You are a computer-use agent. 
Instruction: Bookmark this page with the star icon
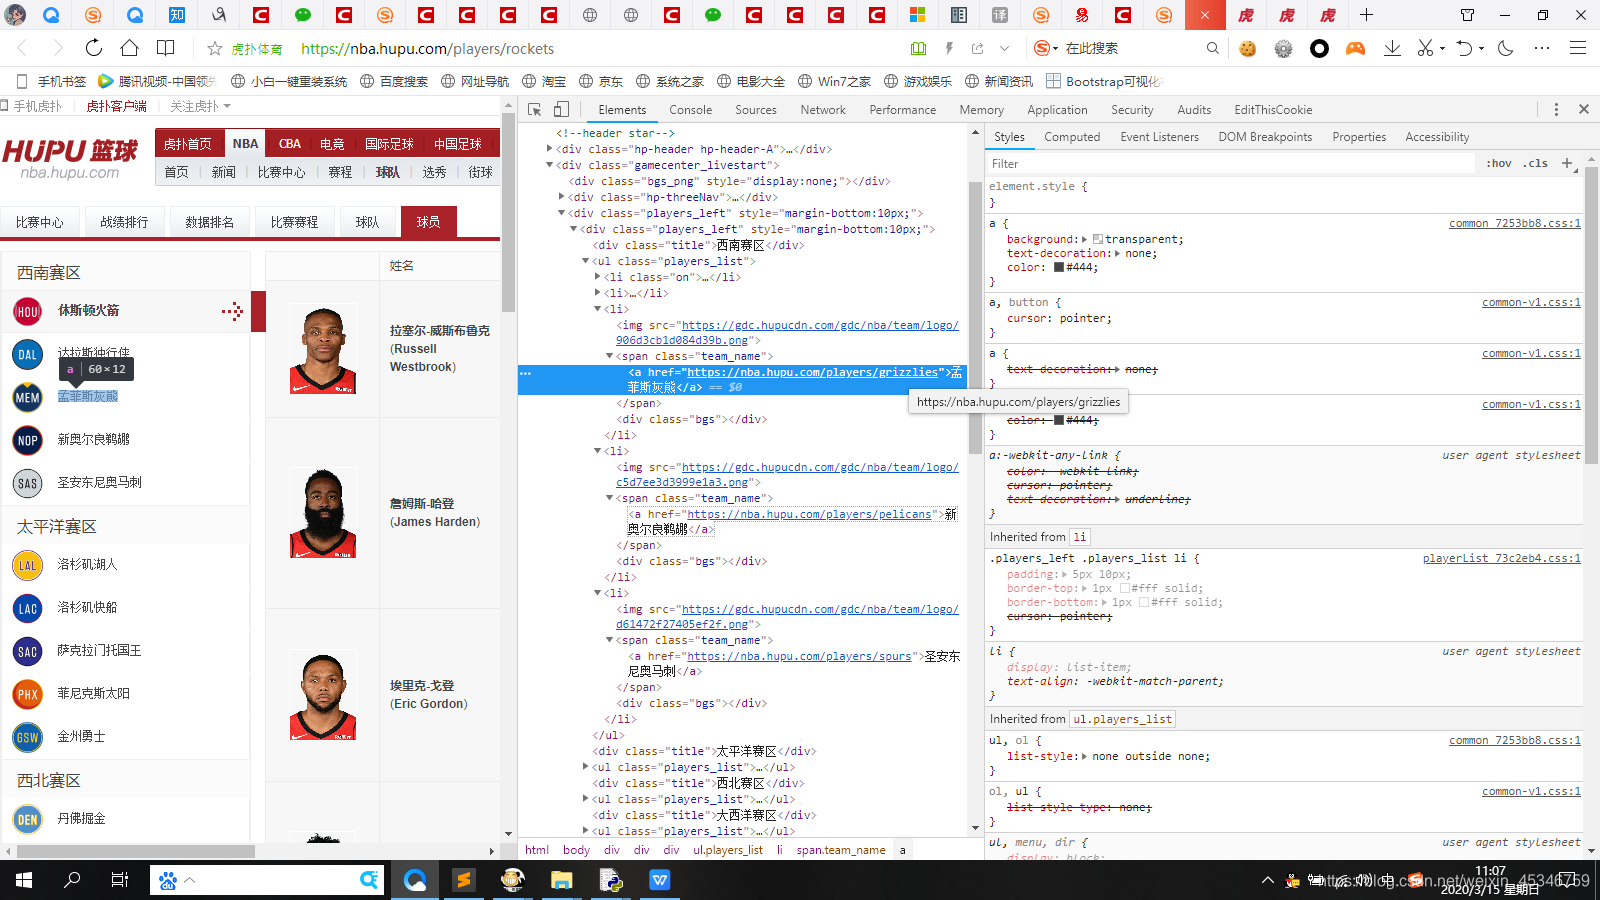[214, 48]
